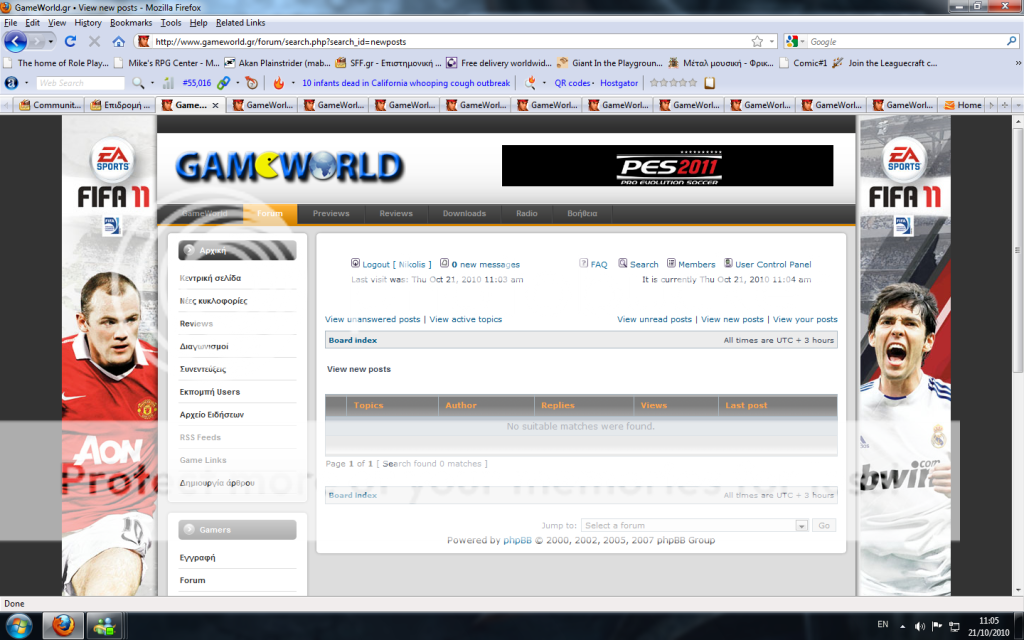The image size is (1024, 640).
Task: Go back using the Back arrow button
Action: tap(16, 41)
